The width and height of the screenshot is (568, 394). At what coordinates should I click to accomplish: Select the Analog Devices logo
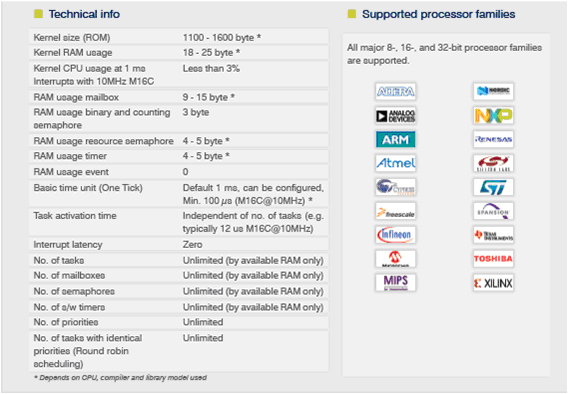395,116
